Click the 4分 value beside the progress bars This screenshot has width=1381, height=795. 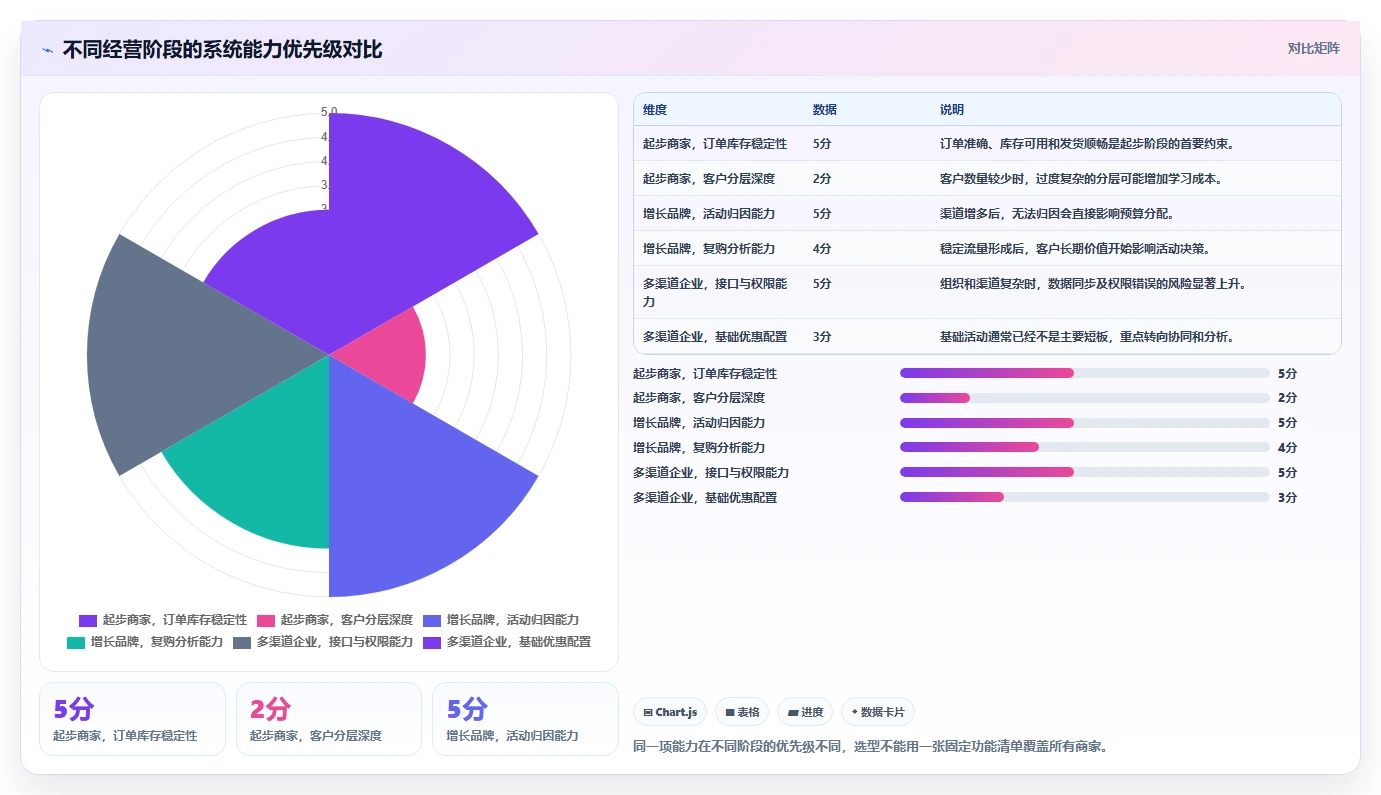pos(1287,448)
